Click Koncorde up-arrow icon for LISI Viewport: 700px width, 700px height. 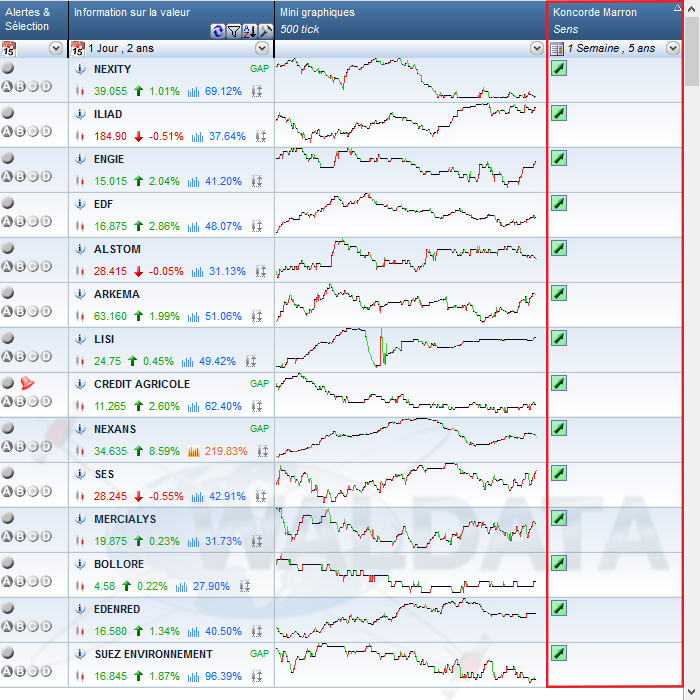click(559, 338)
